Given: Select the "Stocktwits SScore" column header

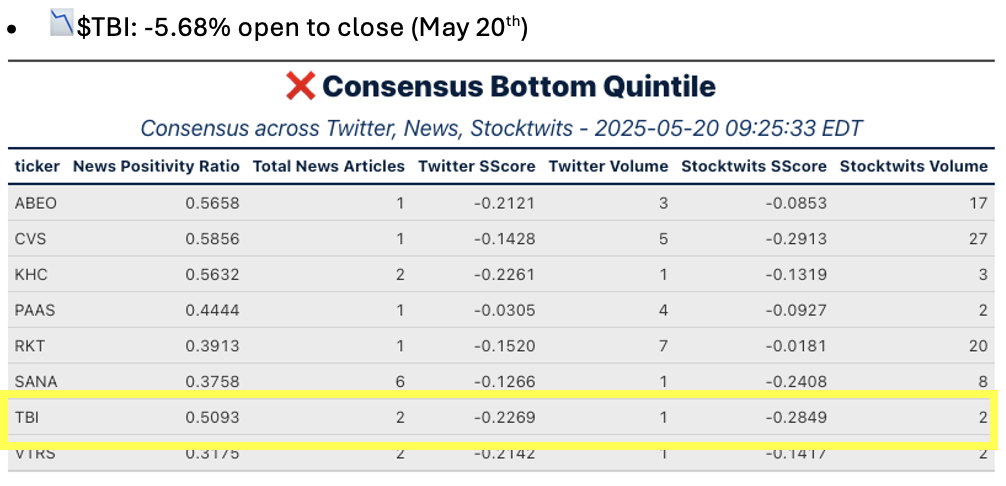Looking at the screenshot, I should click(754, 166).
